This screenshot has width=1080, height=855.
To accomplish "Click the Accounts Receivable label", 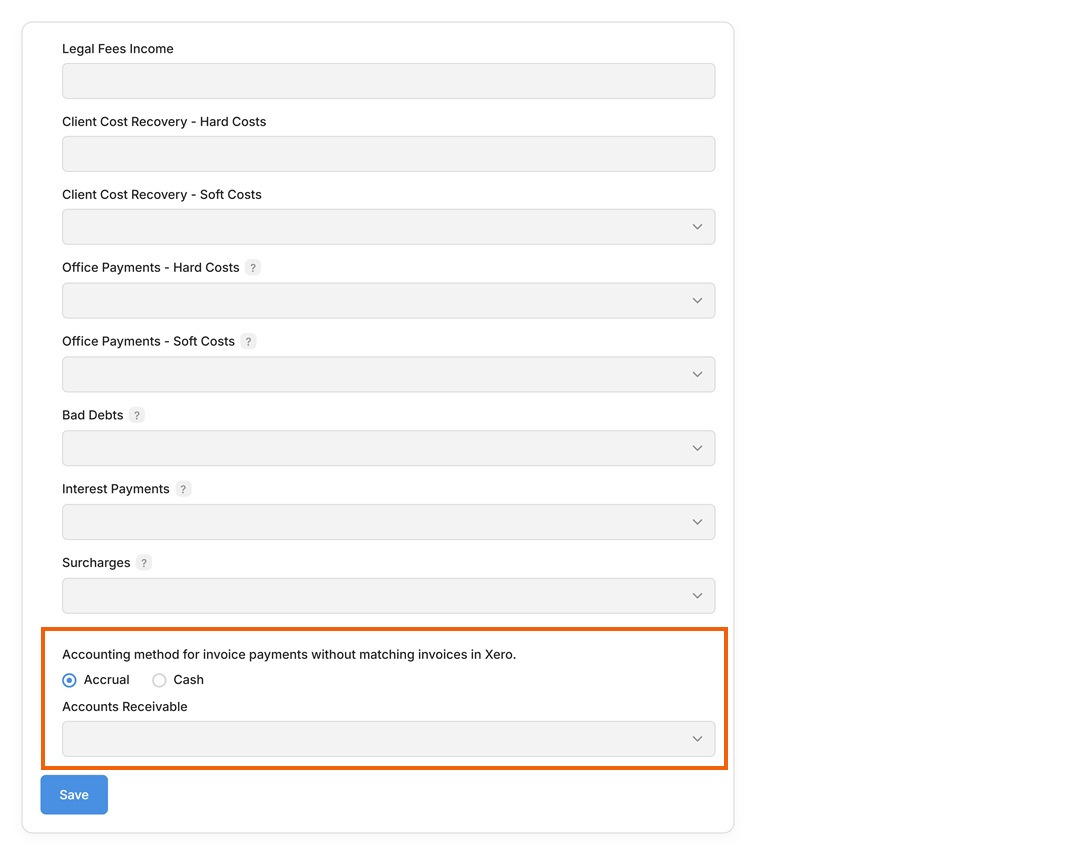I will click(125, 707).
